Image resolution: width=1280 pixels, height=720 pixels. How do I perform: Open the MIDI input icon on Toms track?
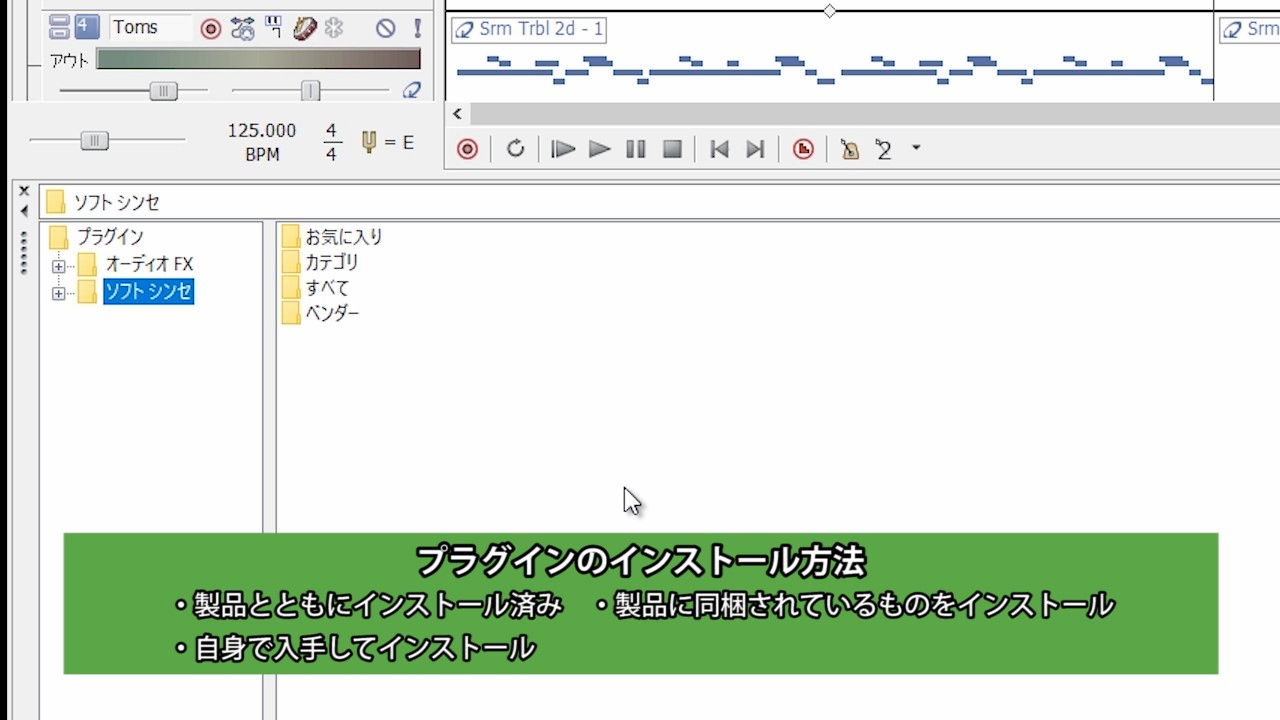click(271, 28)
